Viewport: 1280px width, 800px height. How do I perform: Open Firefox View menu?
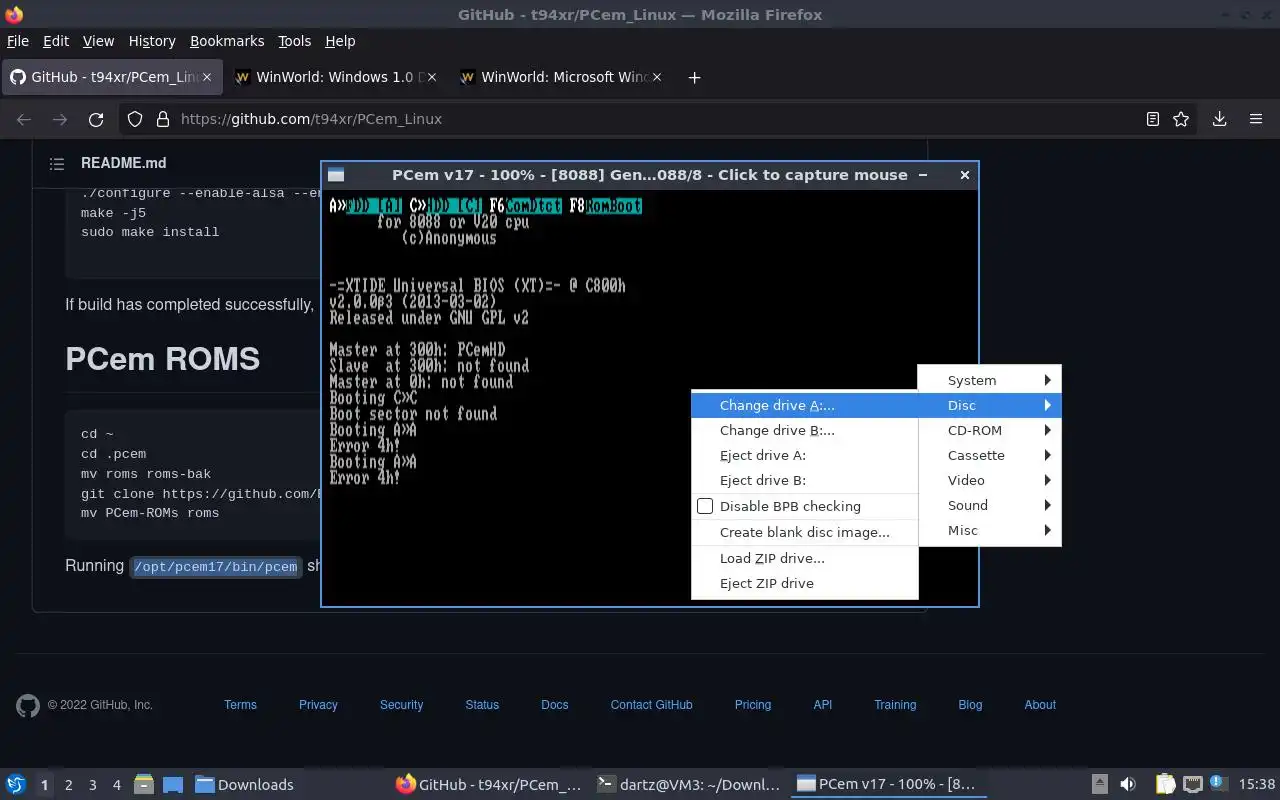pyautogui.click(x=98, y=41)
